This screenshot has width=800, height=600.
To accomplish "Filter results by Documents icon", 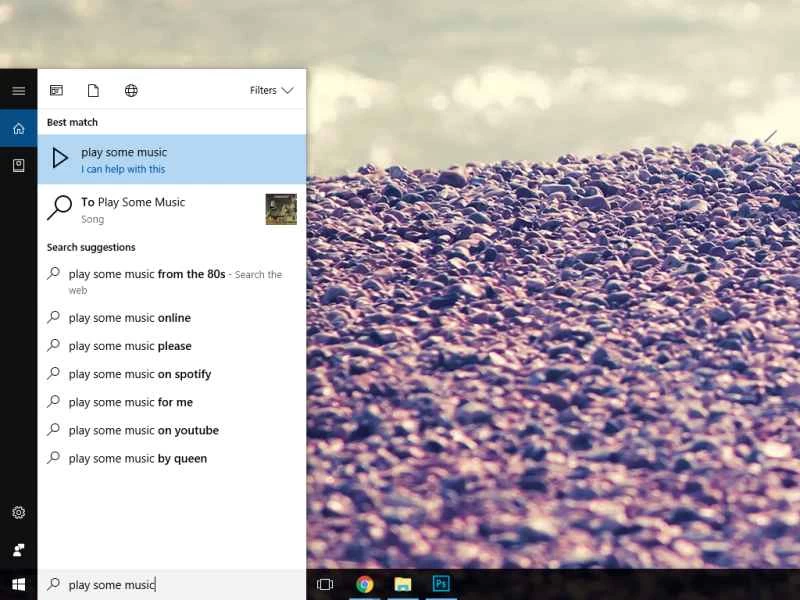I will (x=93, y=91).
